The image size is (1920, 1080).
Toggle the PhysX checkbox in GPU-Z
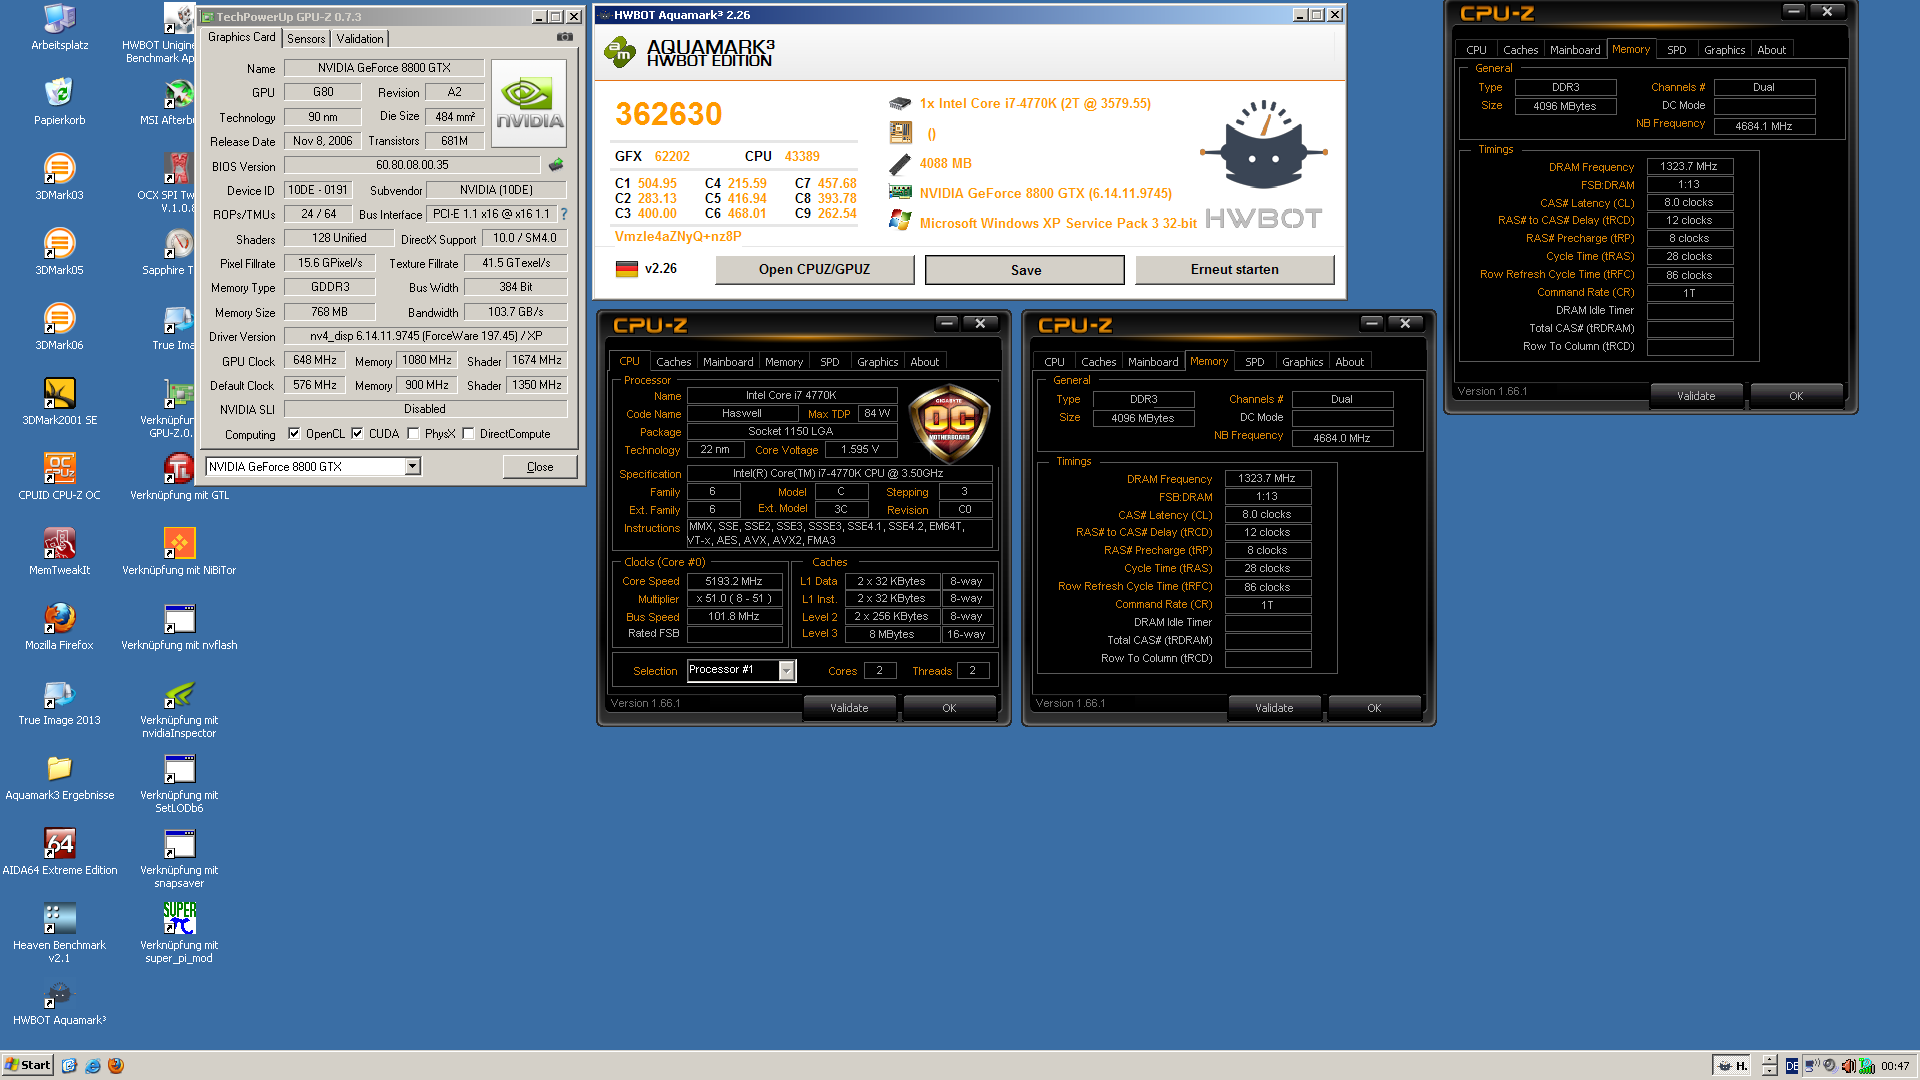point(413,434)
